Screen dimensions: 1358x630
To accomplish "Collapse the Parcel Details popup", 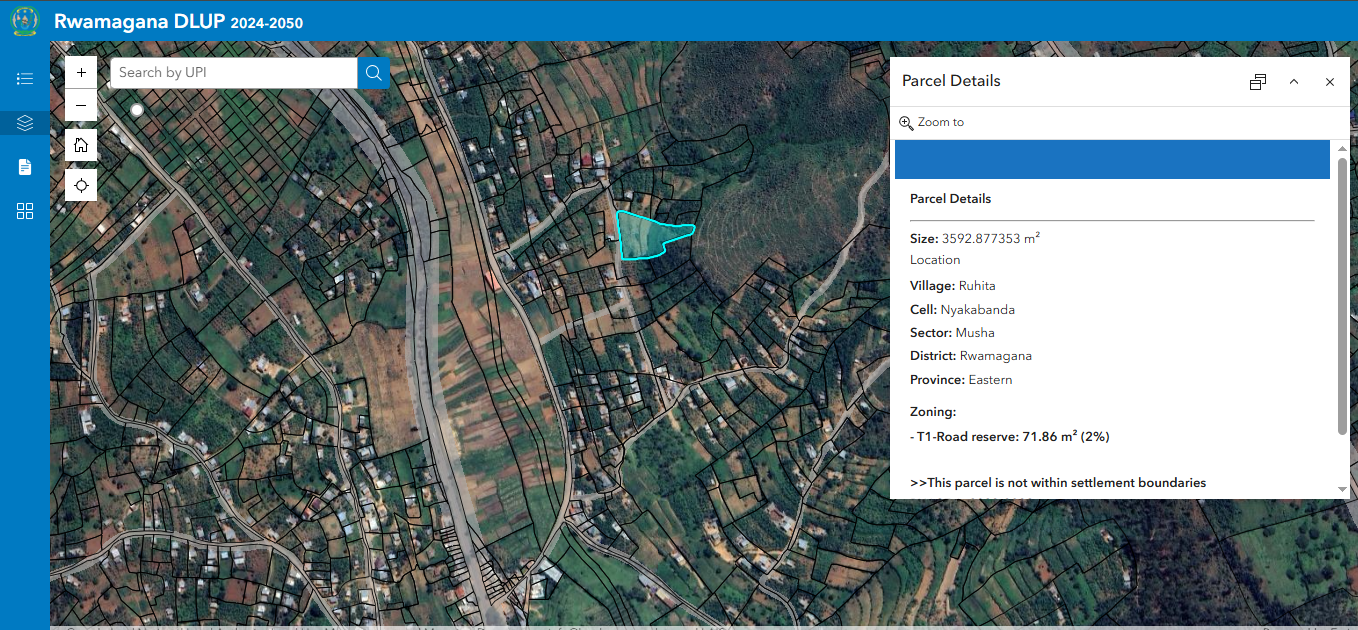I will (x=1294, y=82).
